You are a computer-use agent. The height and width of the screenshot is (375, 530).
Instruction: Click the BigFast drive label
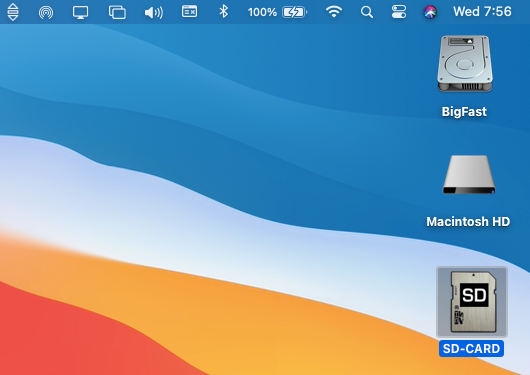[x=464, y=112]
